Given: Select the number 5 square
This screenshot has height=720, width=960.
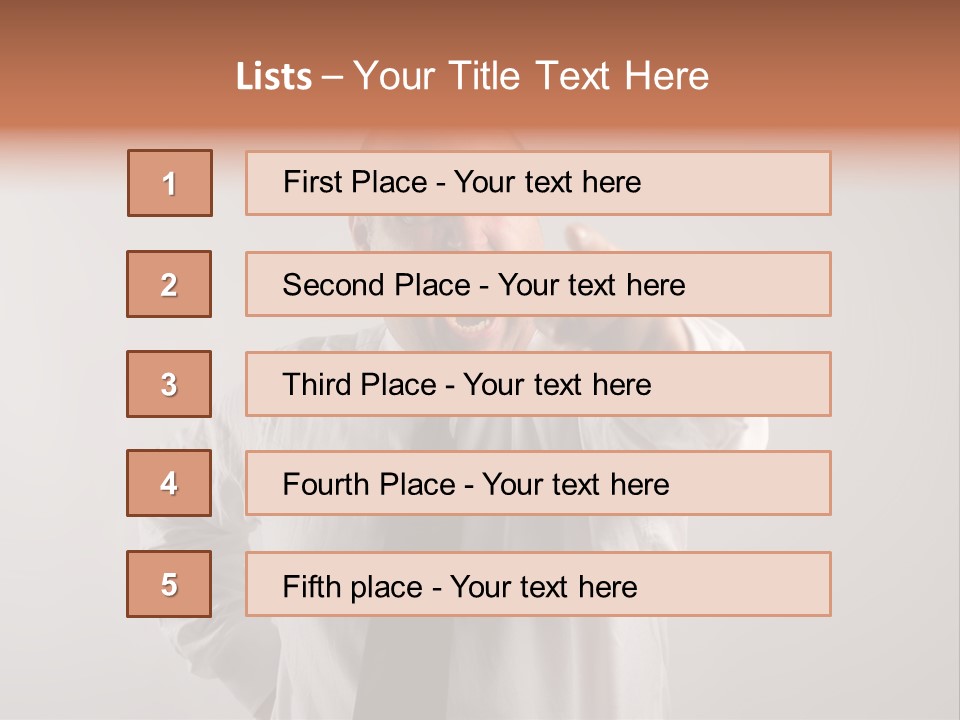Looking at the screenshot, I should [169, 584].
